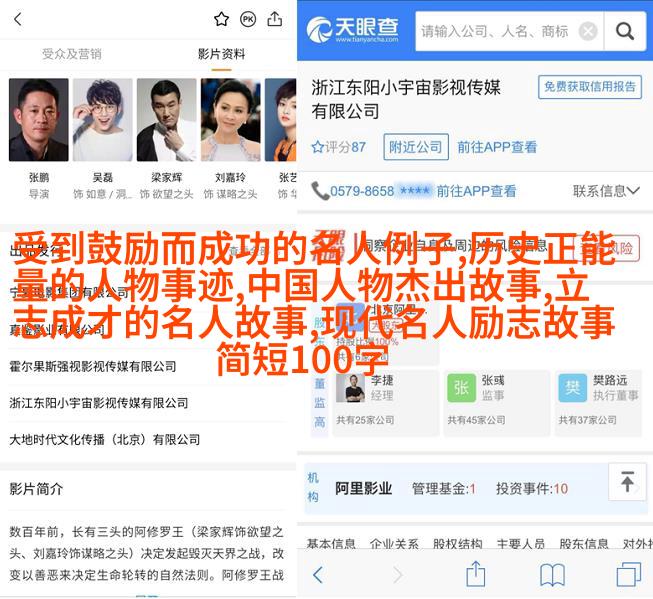Expand the 联系信息 dropdown
This screenshot has width=653, height=599.
pyautogui.click(x=606, y=191)
